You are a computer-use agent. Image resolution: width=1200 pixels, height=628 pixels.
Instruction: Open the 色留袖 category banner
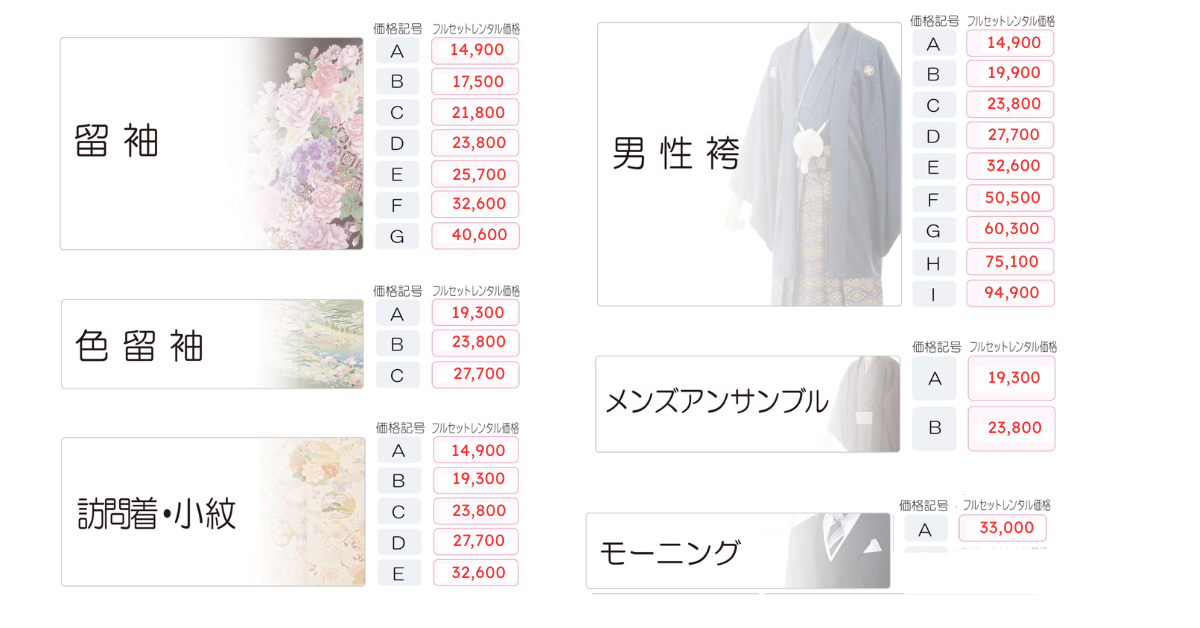pyautogui.click(x=212, y=344)
